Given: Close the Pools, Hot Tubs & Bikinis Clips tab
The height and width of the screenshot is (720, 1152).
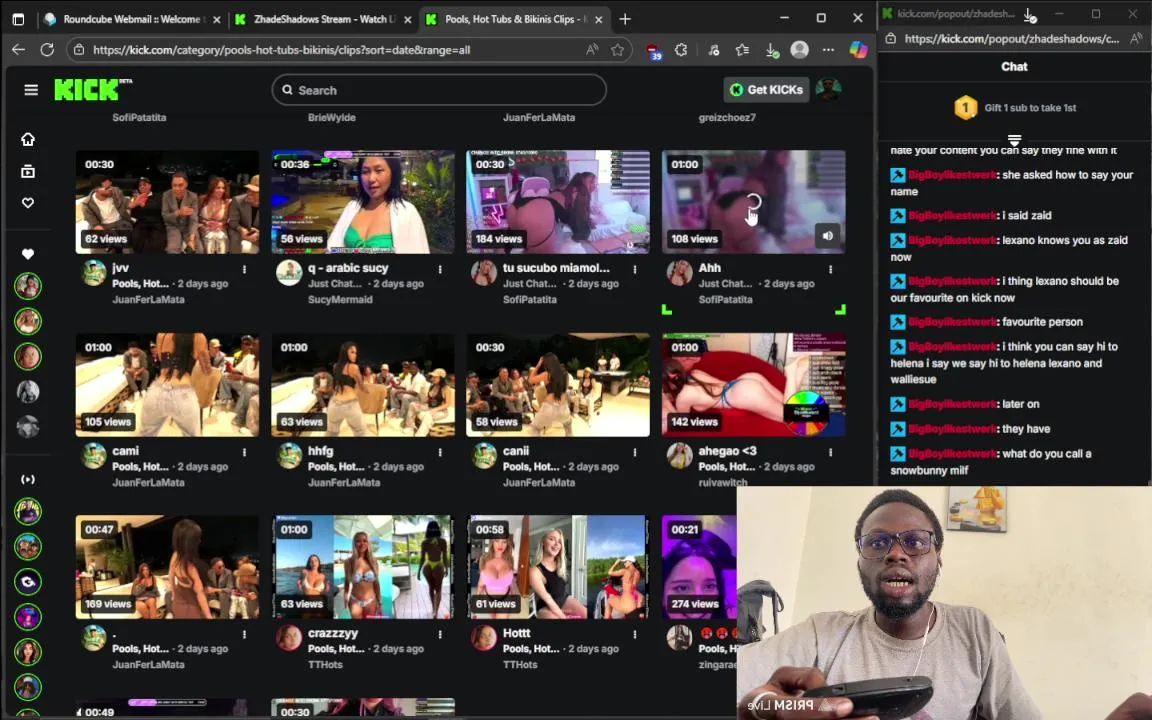Looking at the screenshot, I should [598, 20].
